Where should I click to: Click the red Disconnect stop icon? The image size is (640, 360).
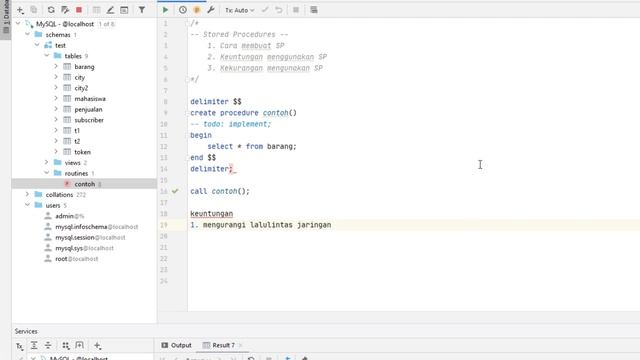point(79,10)
